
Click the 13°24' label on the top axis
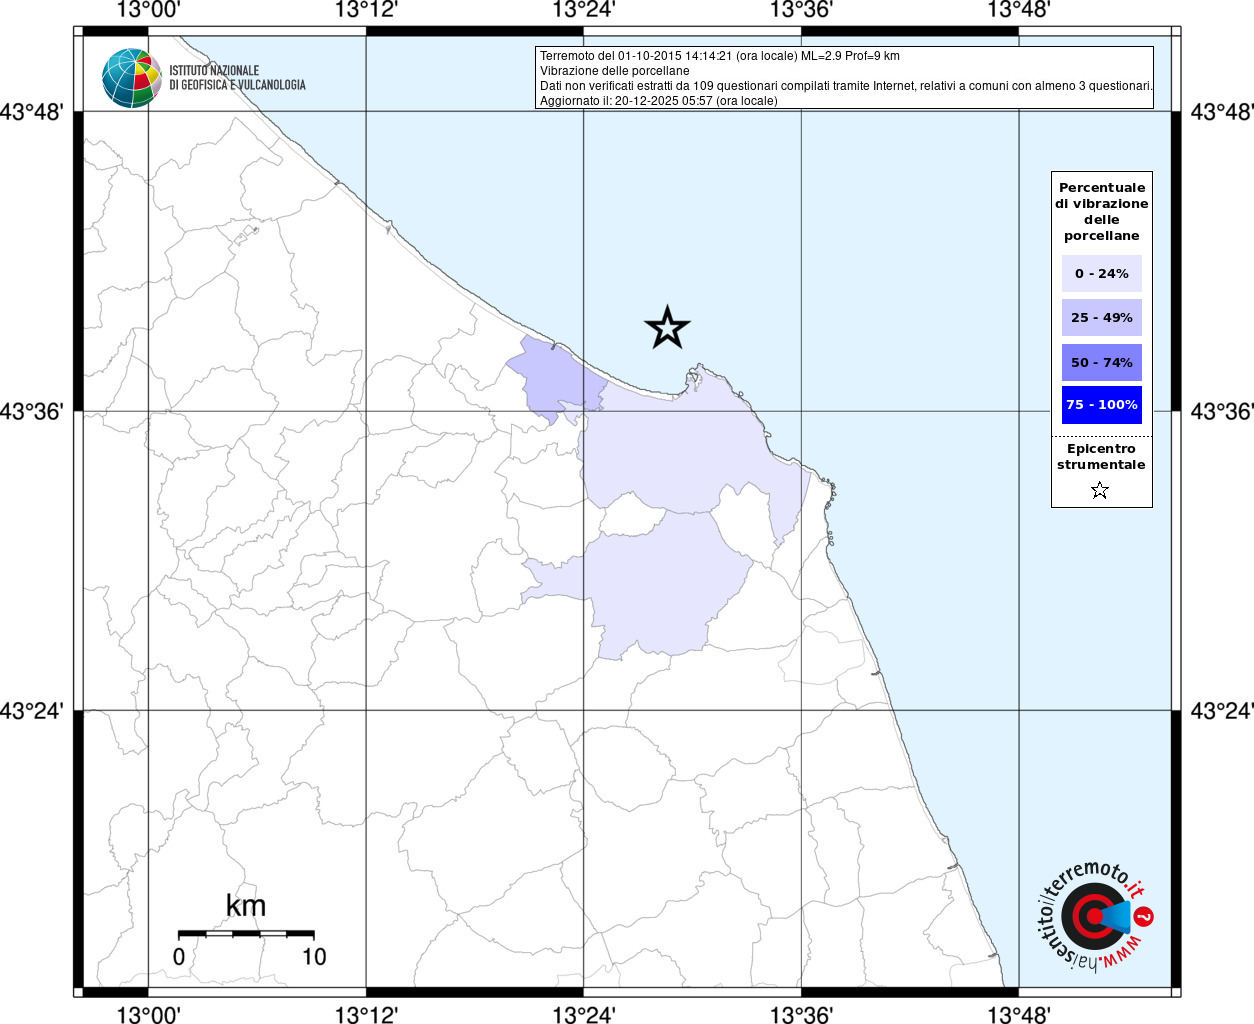584,10
